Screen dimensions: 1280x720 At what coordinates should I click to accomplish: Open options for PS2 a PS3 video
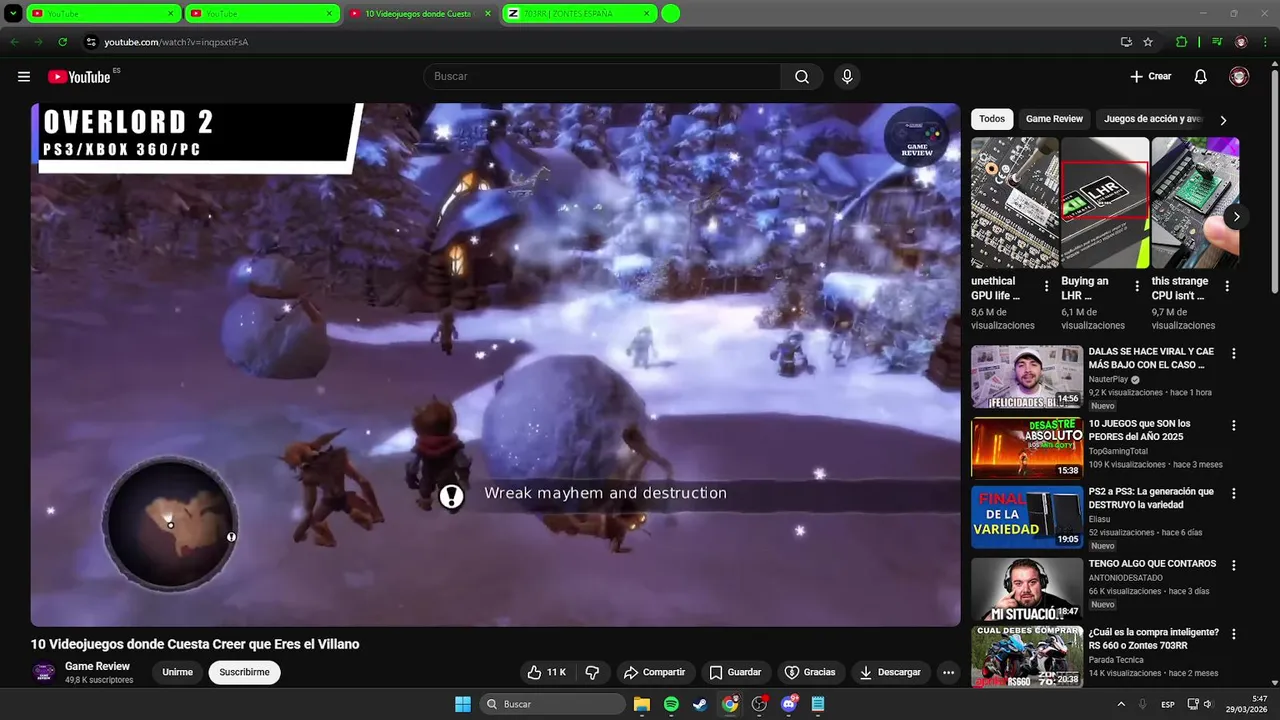(x=1233, y=494)
